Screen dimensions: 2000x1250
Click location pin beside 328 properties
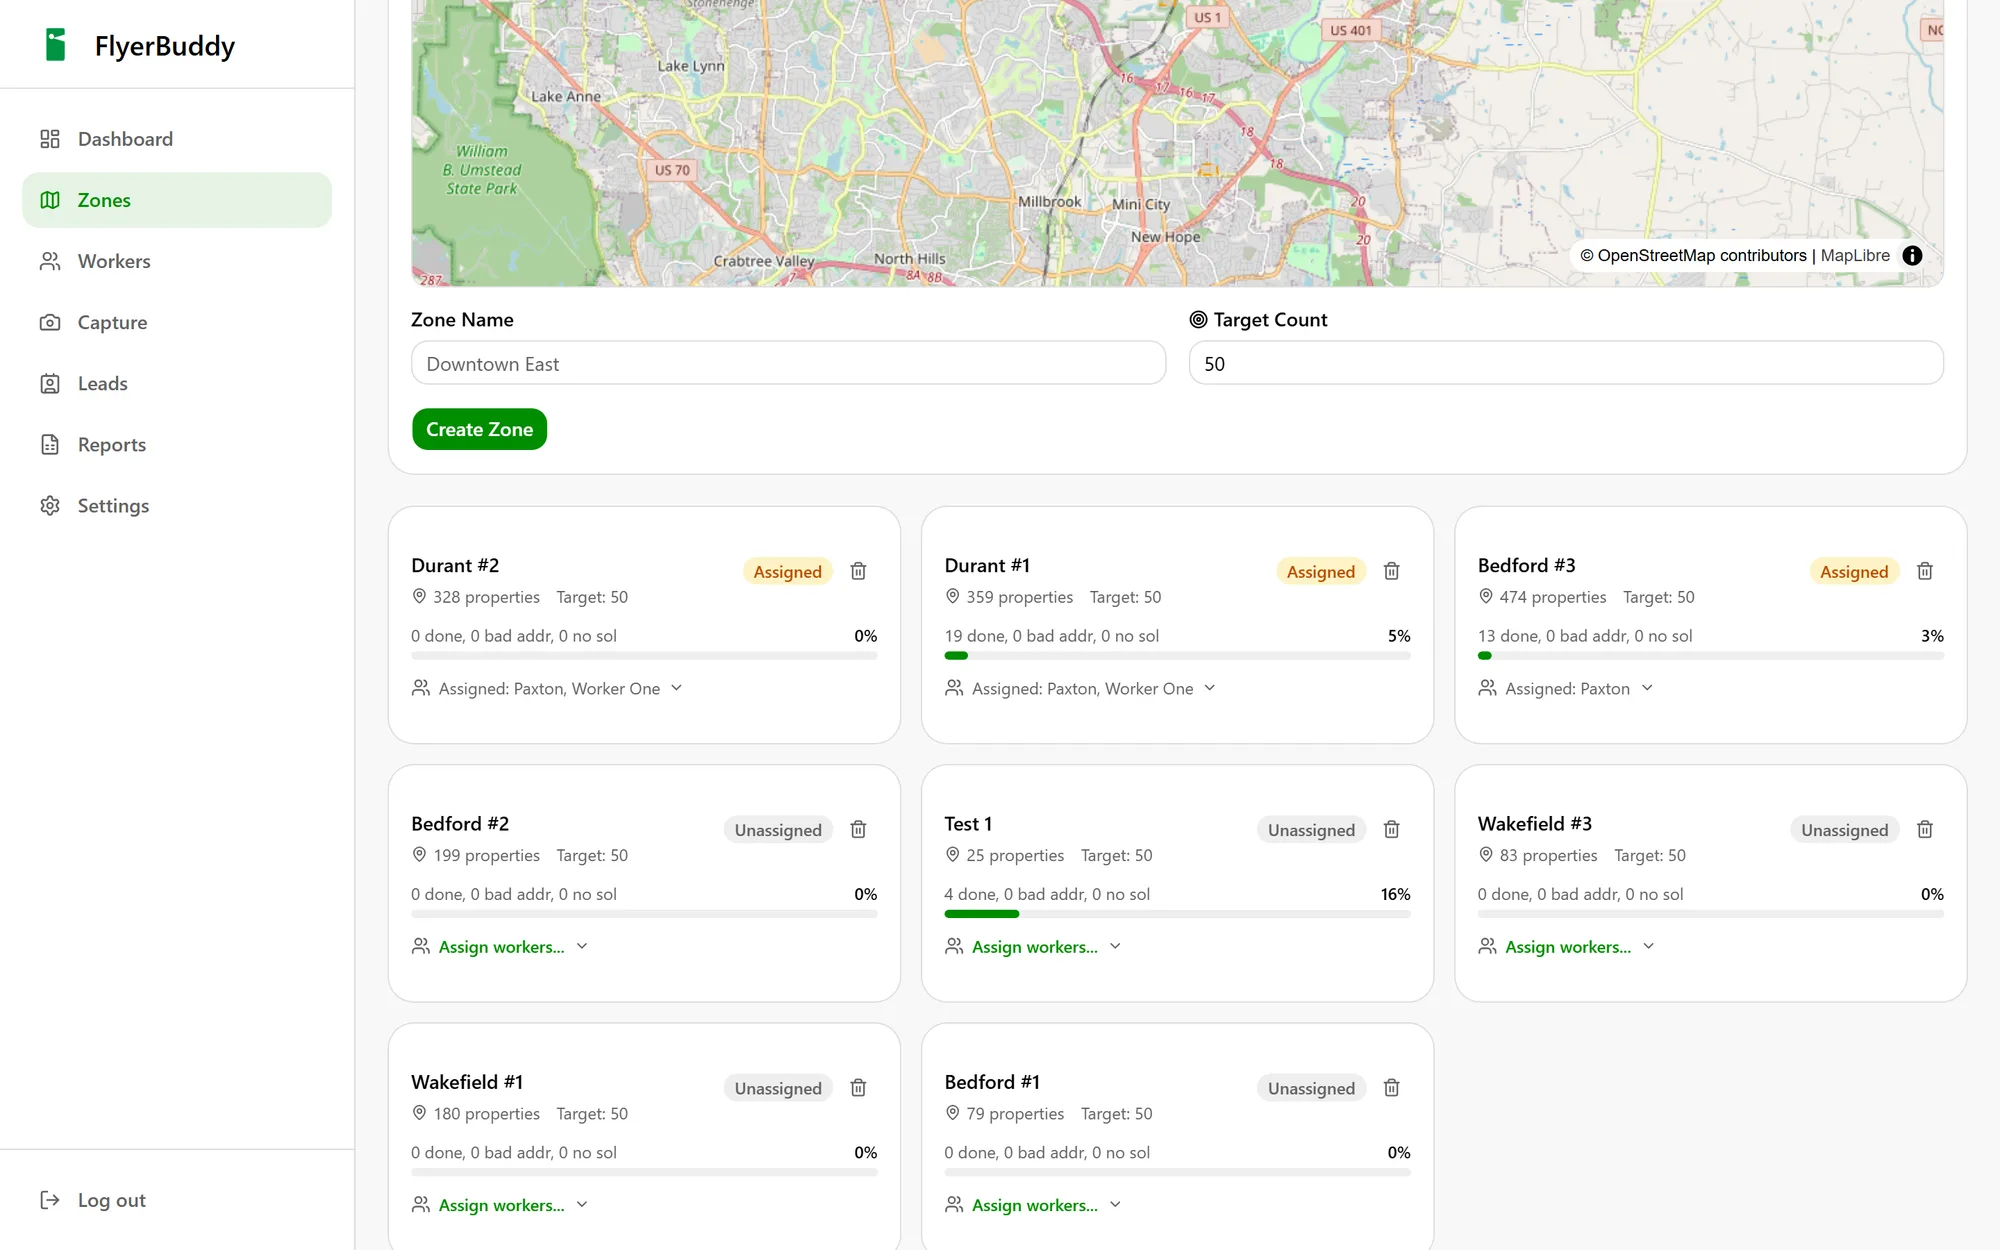click(x=419, y=597)
